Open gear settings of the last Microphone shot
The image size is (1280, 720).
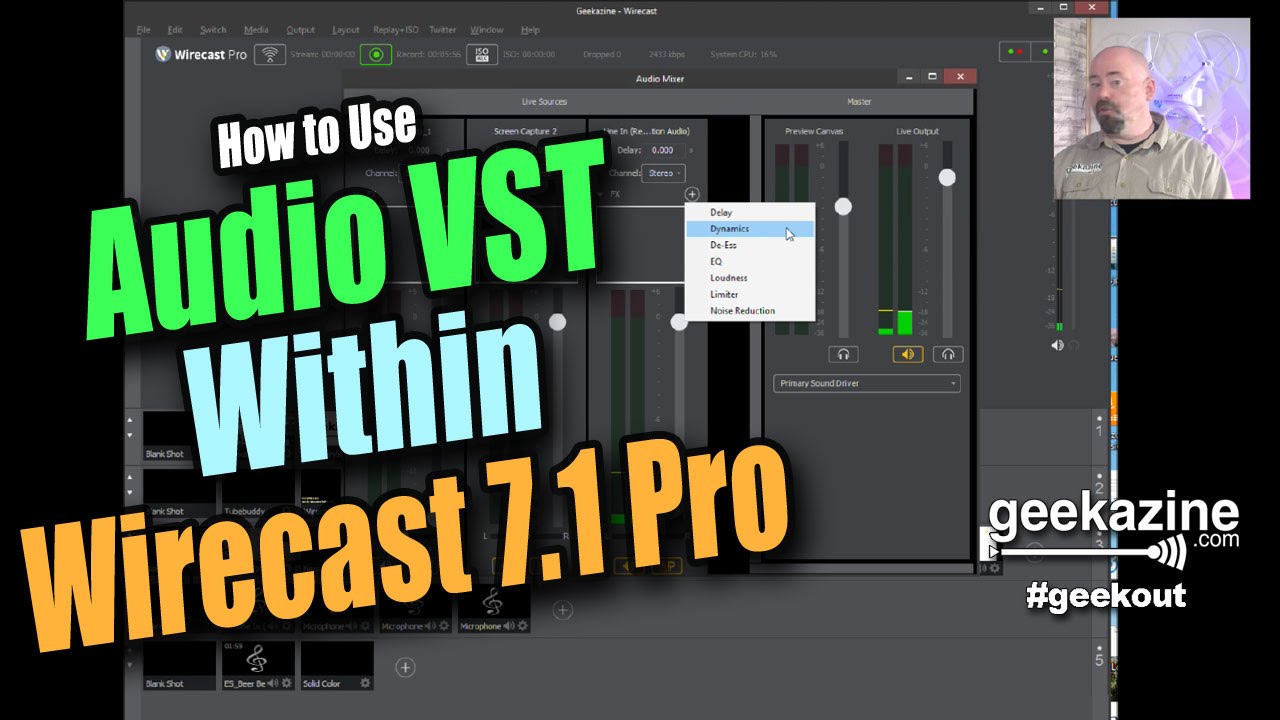[x=523, y=626]
